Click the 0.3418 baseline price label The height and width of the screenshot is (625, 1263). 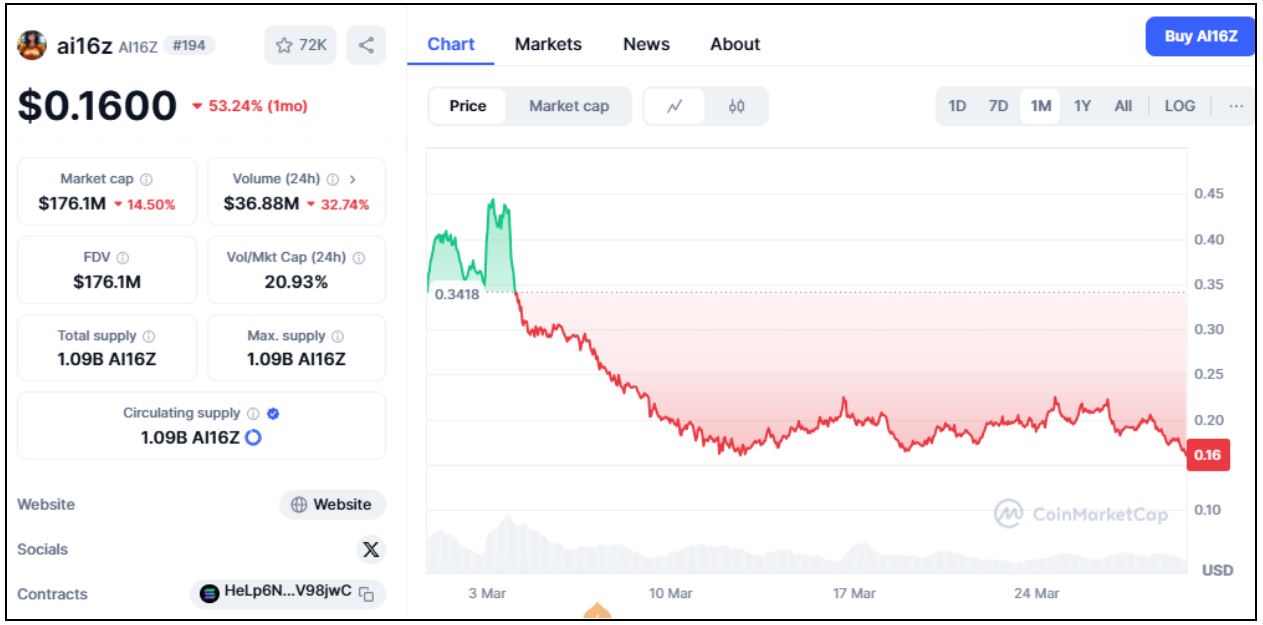coord(457,294)
